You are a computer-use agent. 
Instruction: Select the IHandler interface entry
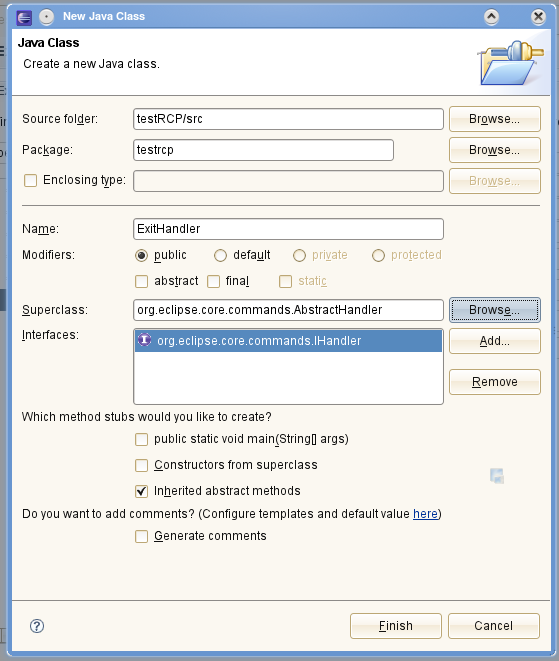coord(288,341)
